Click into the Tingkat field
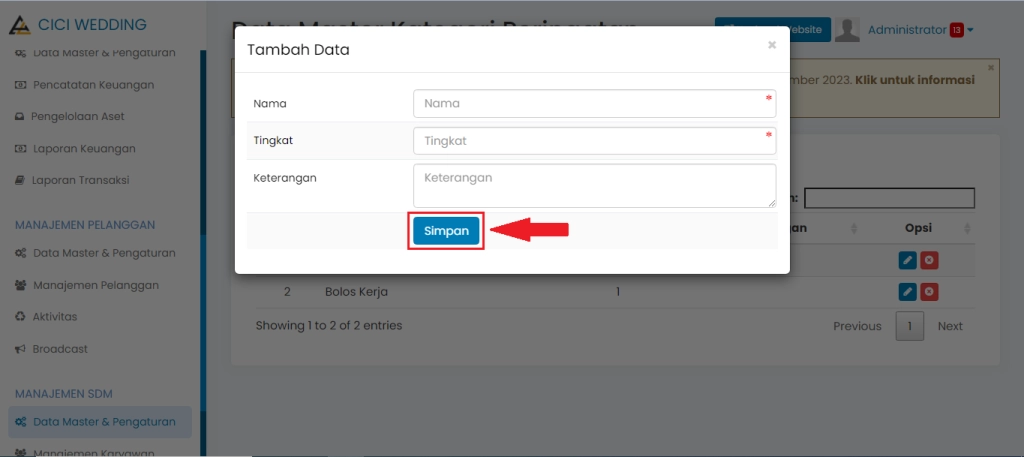Image resolution: width=1024 pixels, height=457 pixels. coord(594,141)
